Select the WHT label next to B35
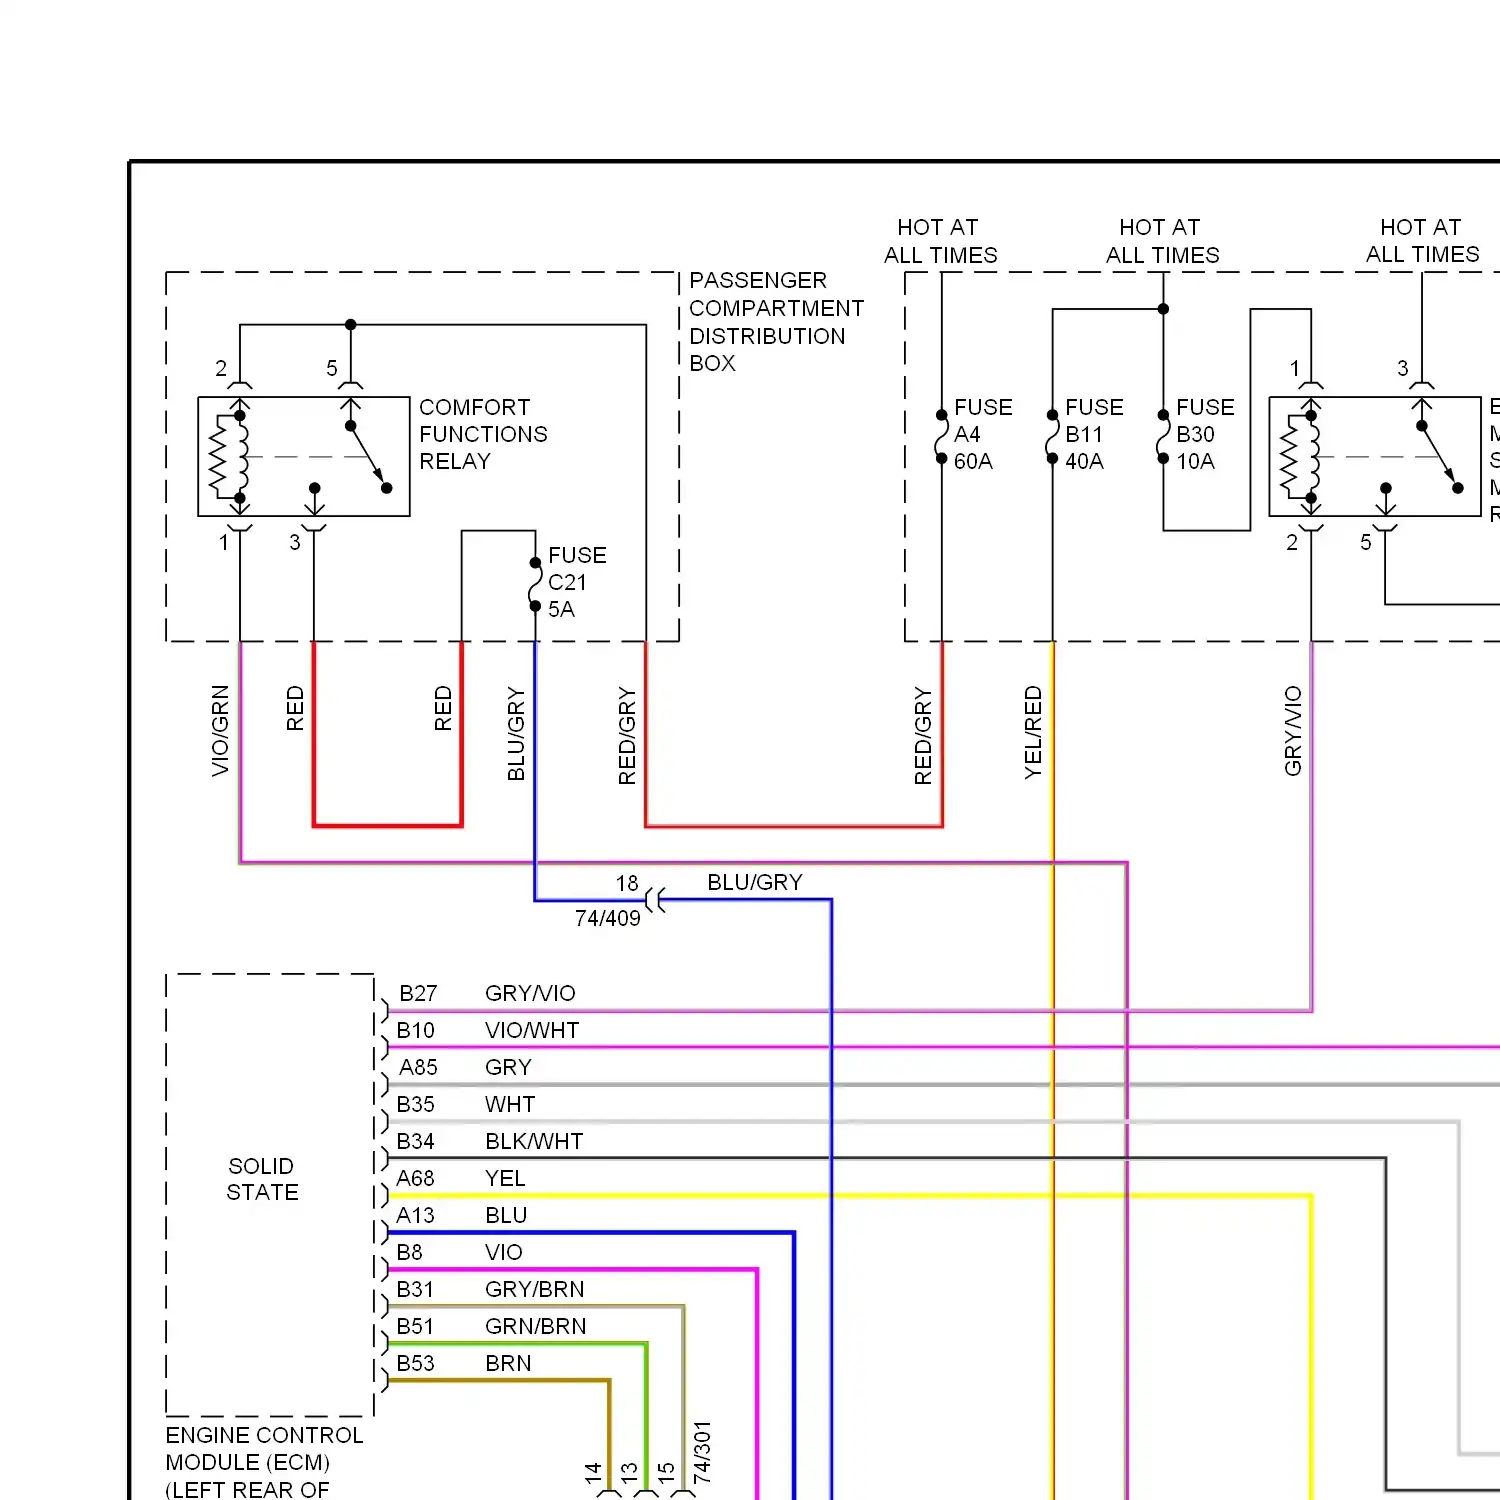Viewport: 1500px width, 1500px height. tap(510, 1104)
